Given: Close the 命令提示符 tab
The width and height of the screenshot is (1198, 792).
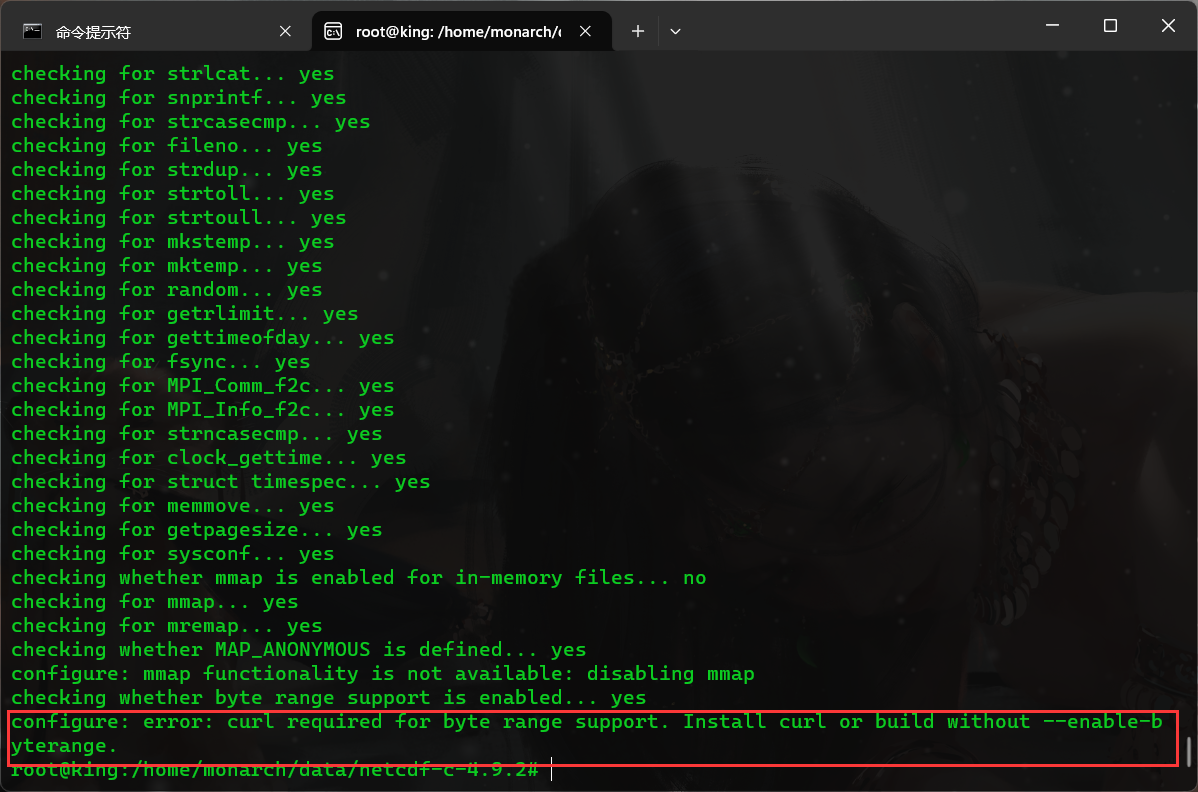Looking at the screenshot, I should point(285,31).
